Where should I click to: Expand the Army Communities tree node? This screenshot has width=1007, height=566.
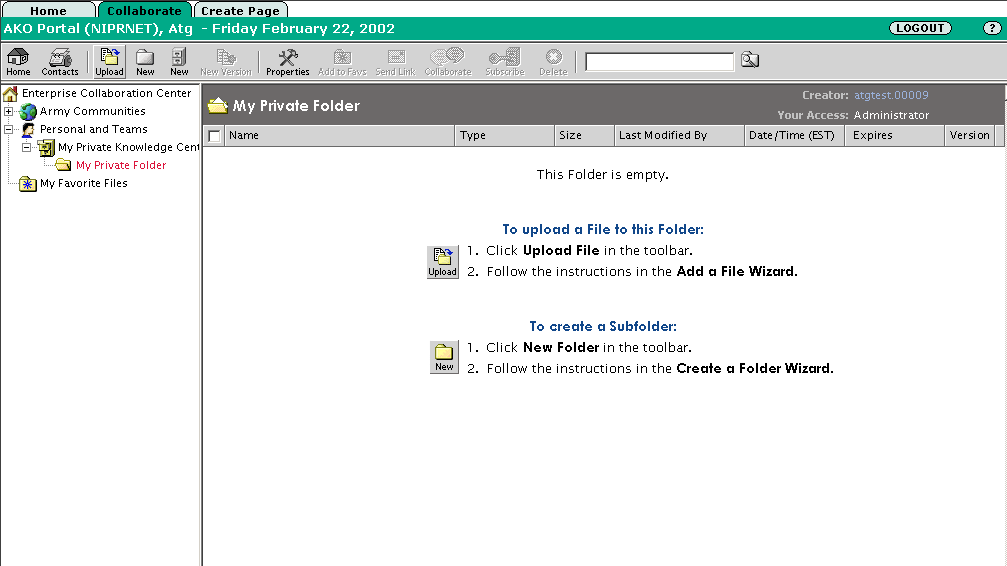pos(9,112)
